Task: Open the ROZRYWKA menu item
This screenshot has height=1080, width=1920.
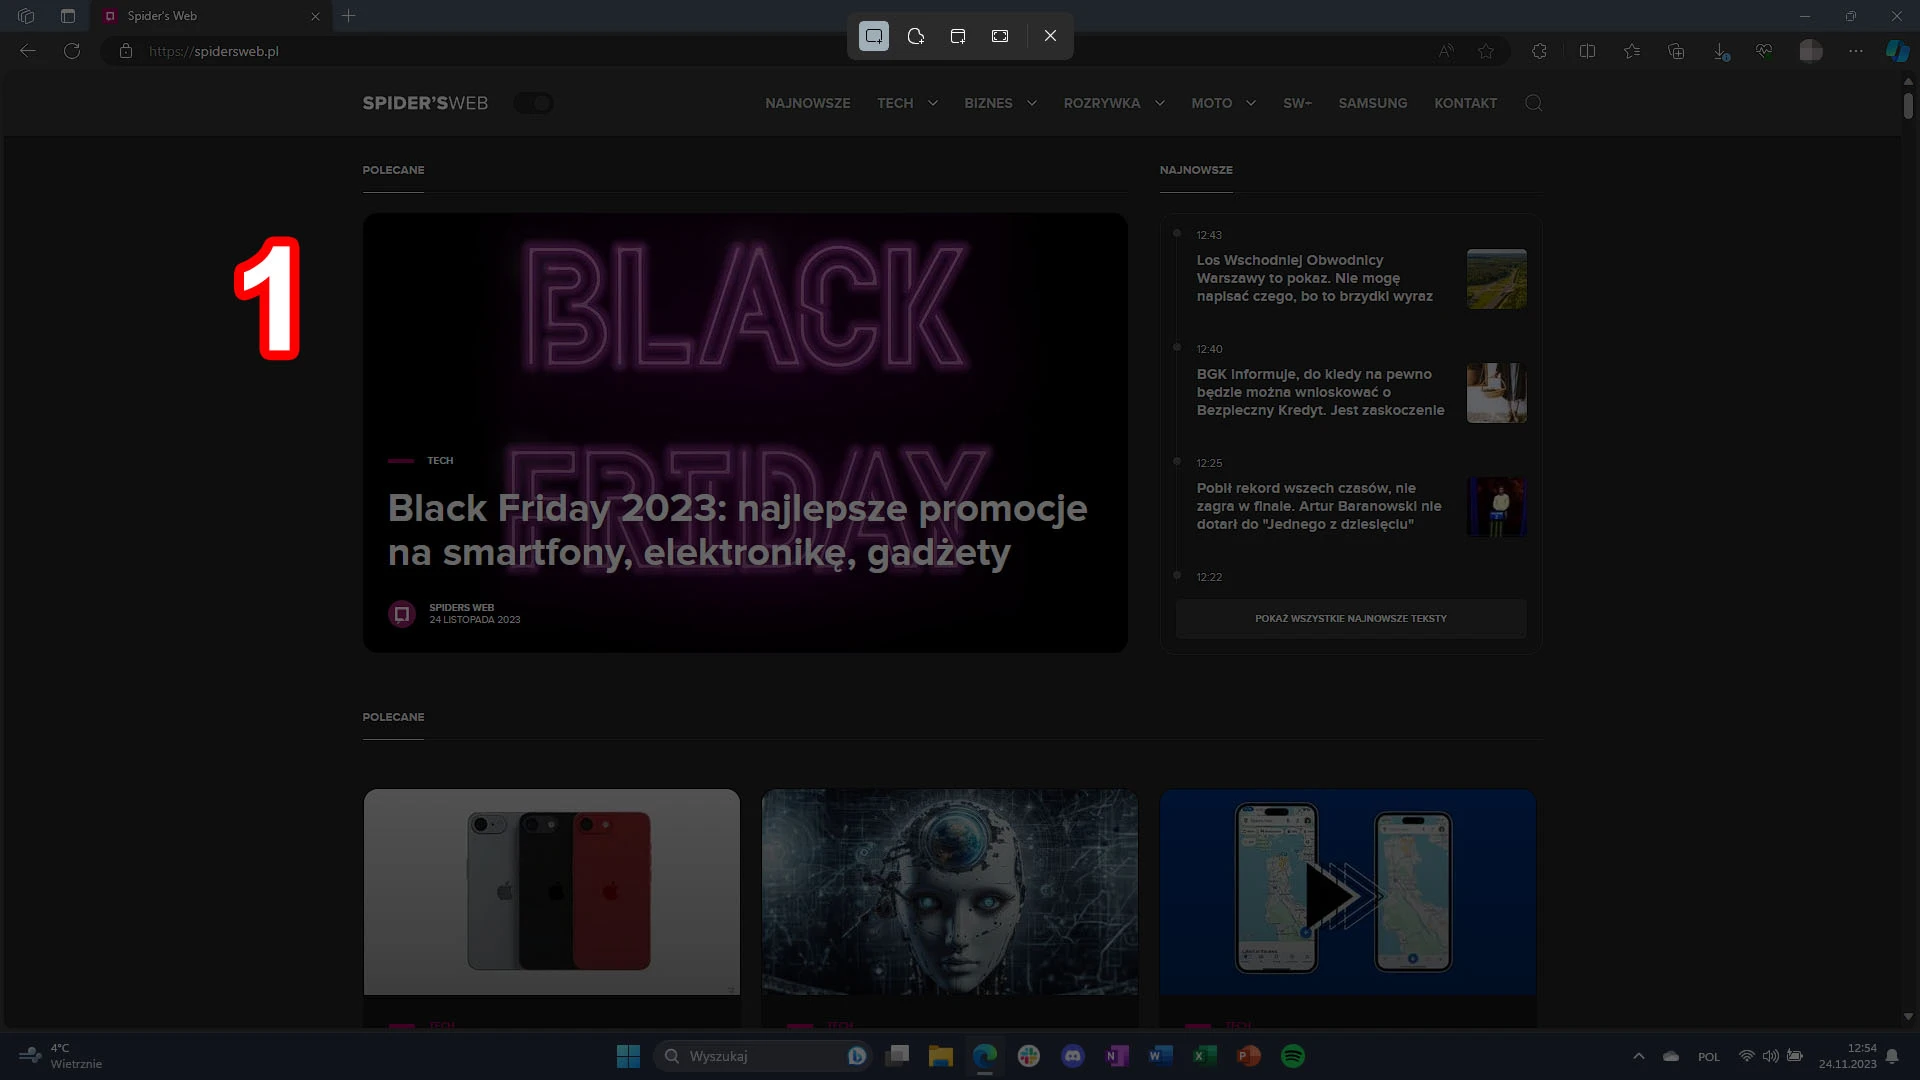Action: click(1102, 103)
